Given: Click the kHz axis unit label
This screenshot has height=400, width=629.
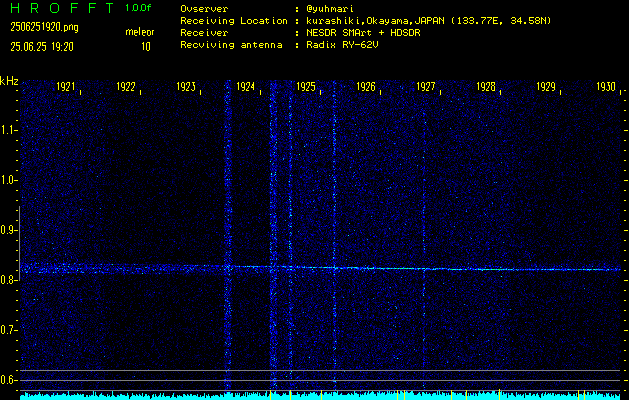Looking at the screenshot, I should 9,81.
